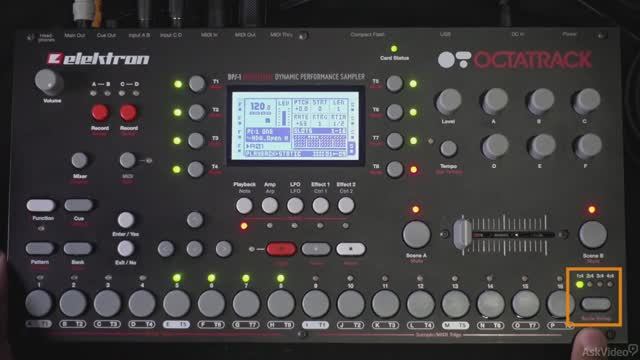This screenshot has width=640, height=360.
Task: Select track T8 button
Action: pos(394,169)
